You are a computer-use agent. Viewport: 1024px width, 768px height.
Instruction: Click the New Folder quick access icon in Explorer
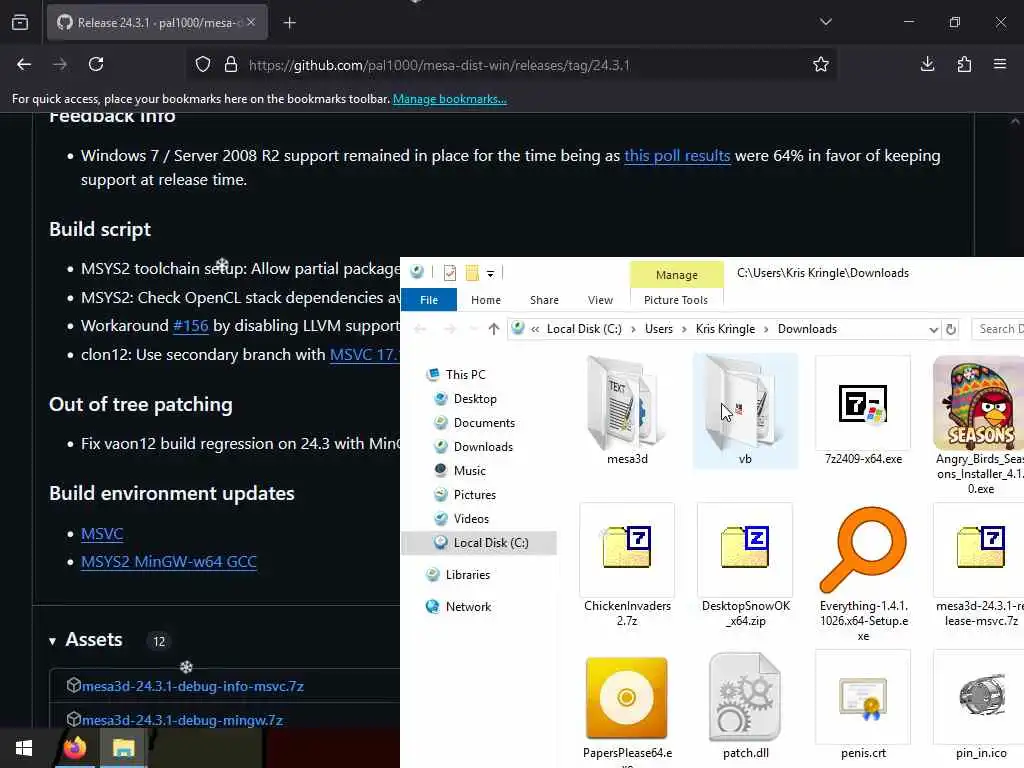pyautogui.click(x=472, y=273)
